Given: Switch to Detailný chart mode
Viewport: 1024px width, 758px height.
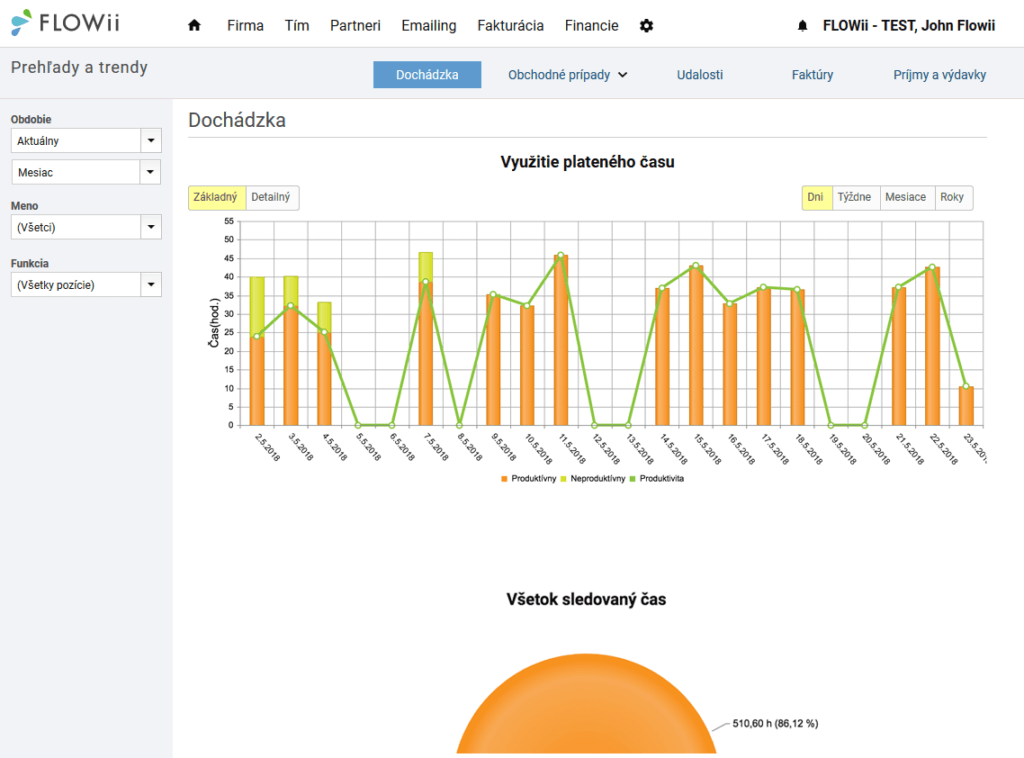Looking at the screenshot, I should [271, 197].
